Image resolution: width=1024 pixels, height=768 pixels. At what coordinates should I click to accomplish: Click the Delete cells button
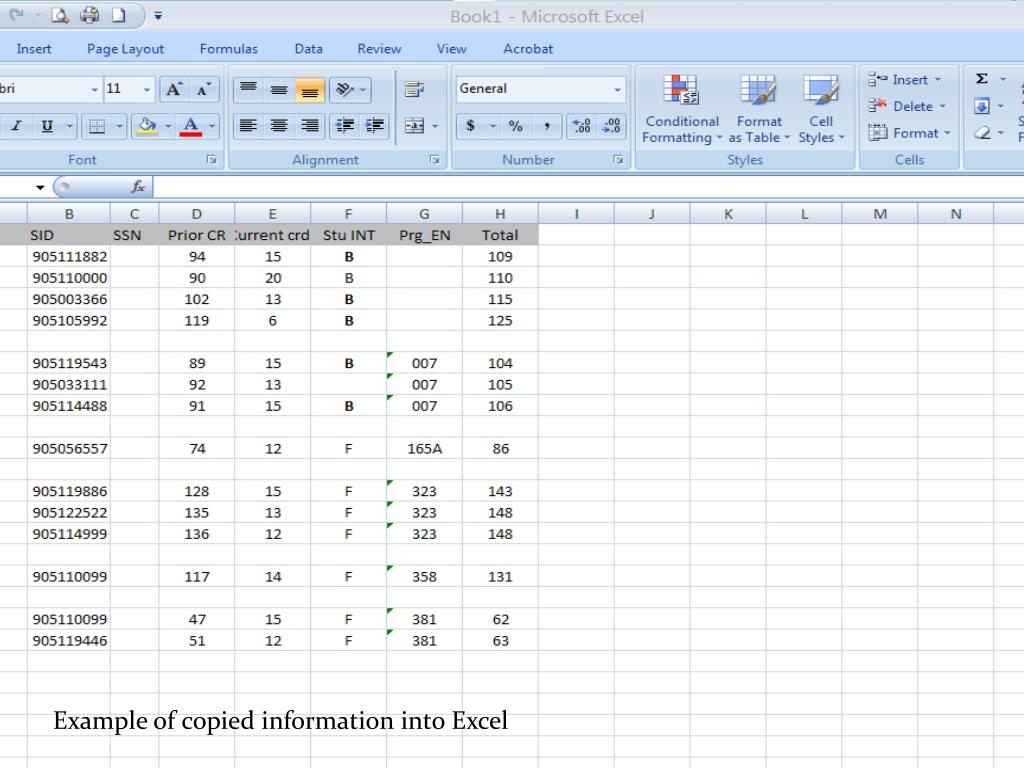(x=907, y=106)
